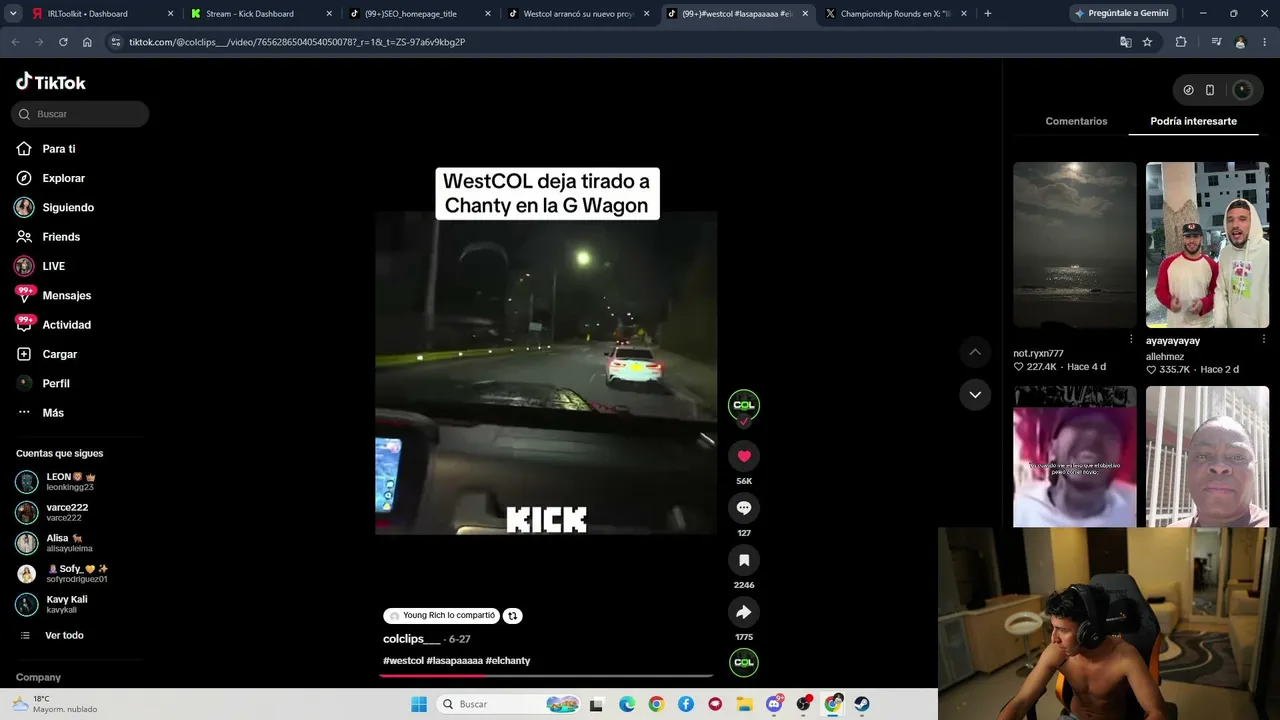The image size is (1280, 720).
Task: Open the Explorar page
Action: (x=63, y=178)
